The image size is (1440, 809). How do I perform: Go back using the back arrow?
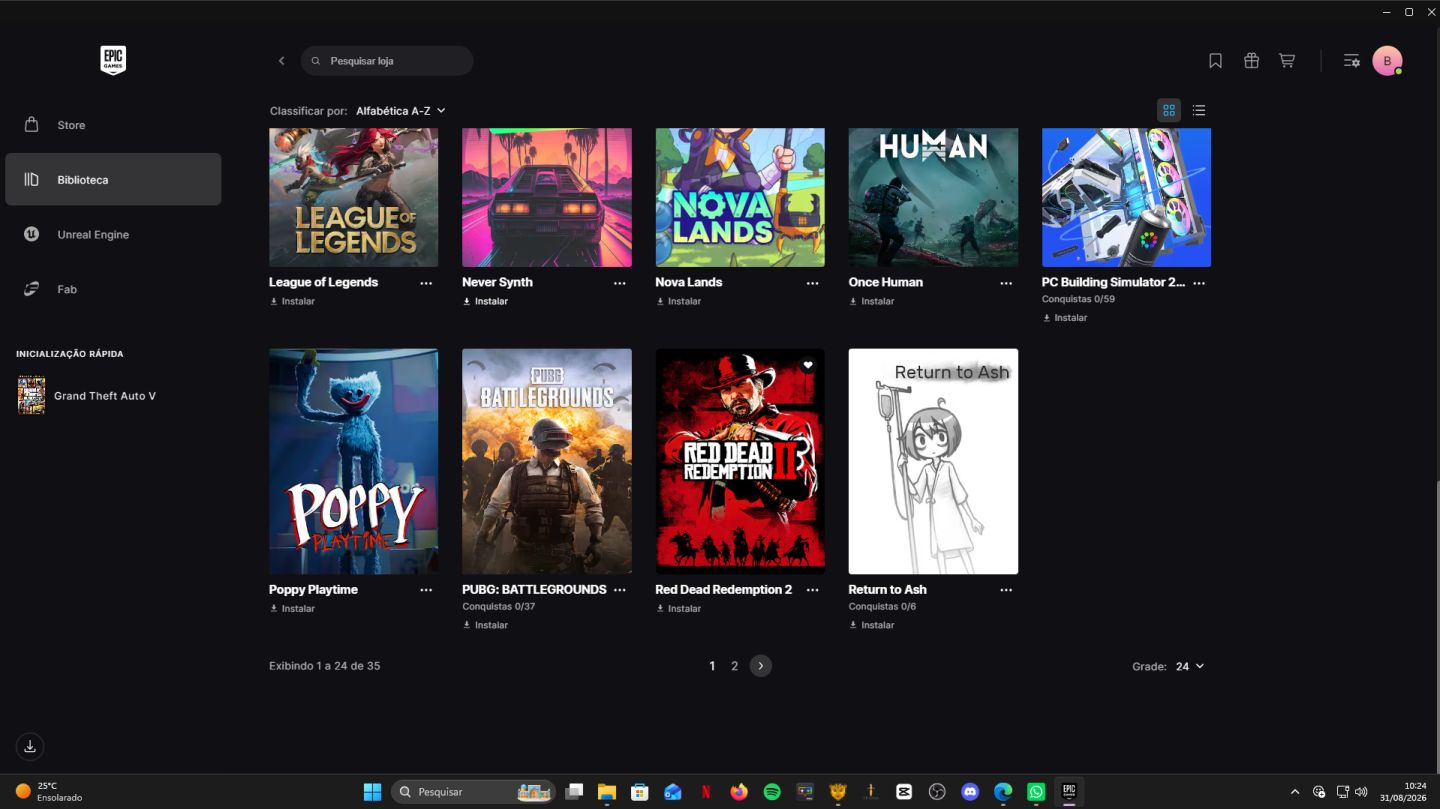282,61
